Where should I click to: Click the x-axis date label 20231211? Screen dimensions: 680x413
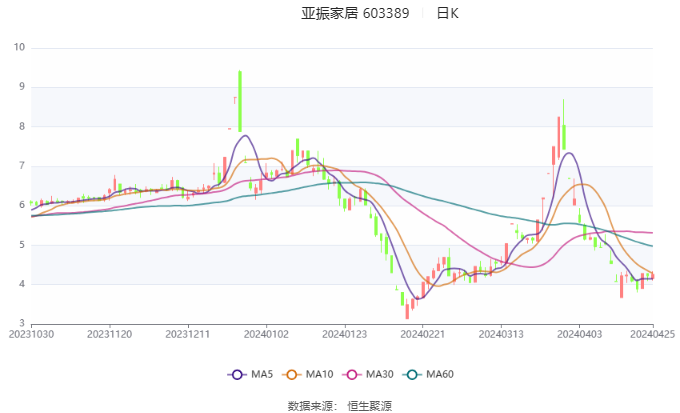pyautogui.click(x=188, y=334)
